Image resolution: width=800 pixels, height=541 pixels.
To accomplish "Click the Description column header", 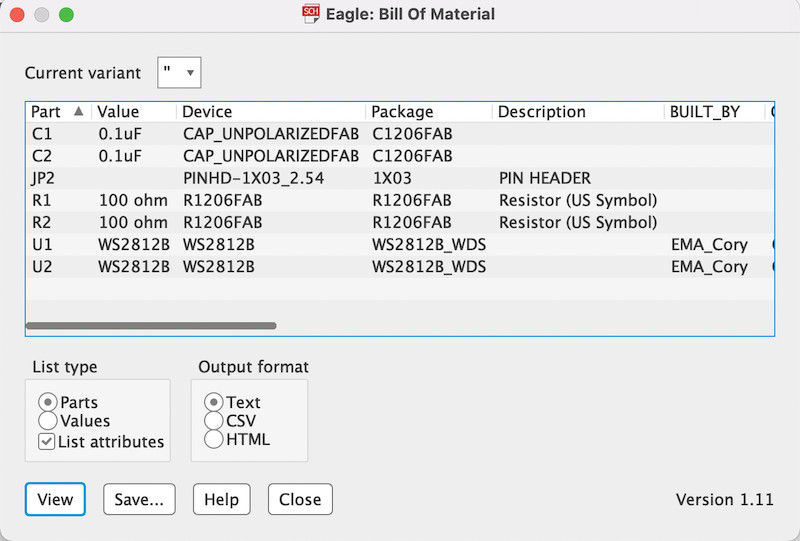I will [578, 111].
